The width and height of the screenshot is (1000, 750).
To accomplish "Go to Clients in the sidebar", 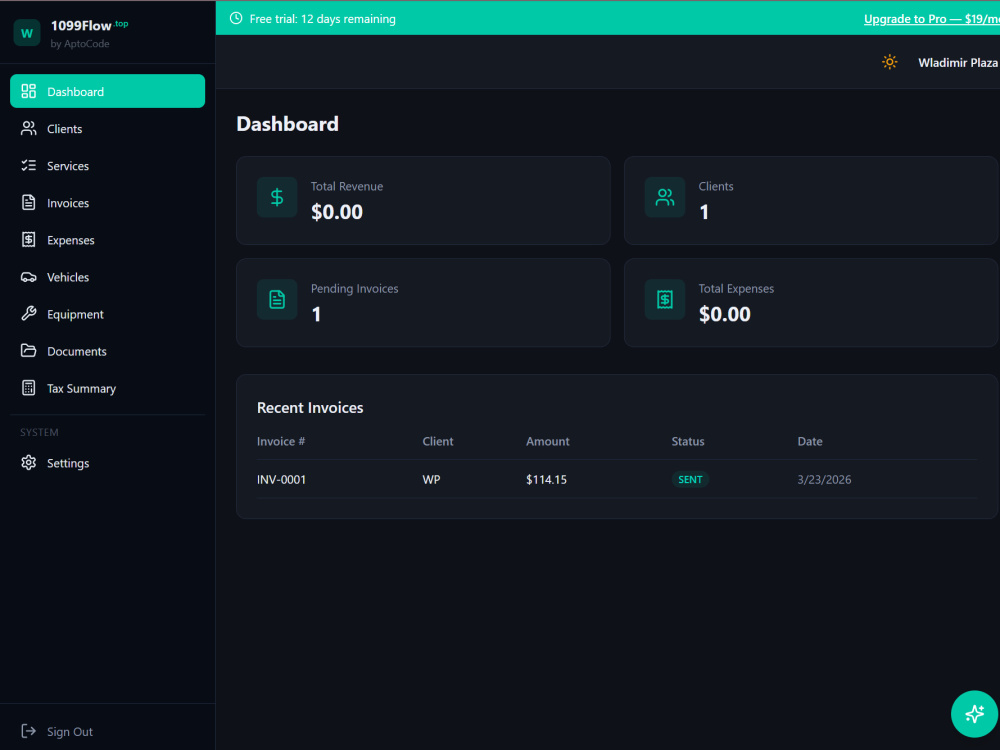I will tap(108, 128).
